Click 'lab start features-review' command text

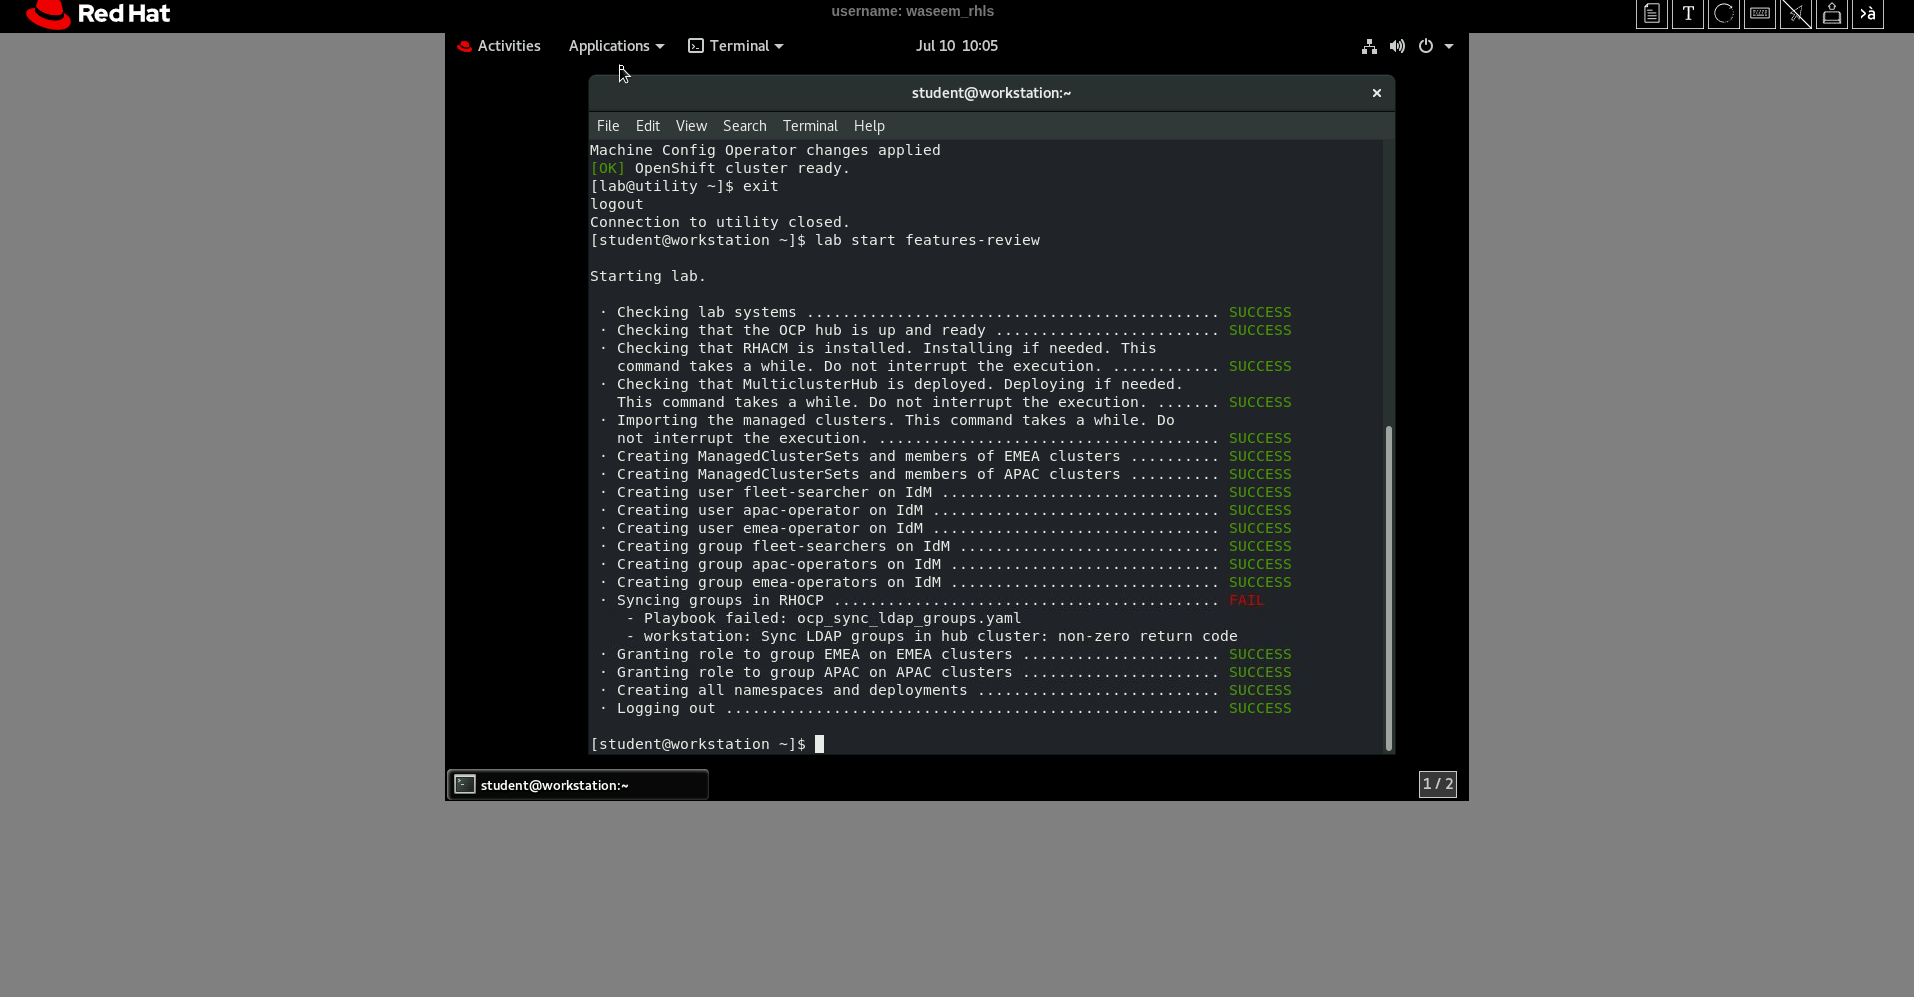pos(927,240)
